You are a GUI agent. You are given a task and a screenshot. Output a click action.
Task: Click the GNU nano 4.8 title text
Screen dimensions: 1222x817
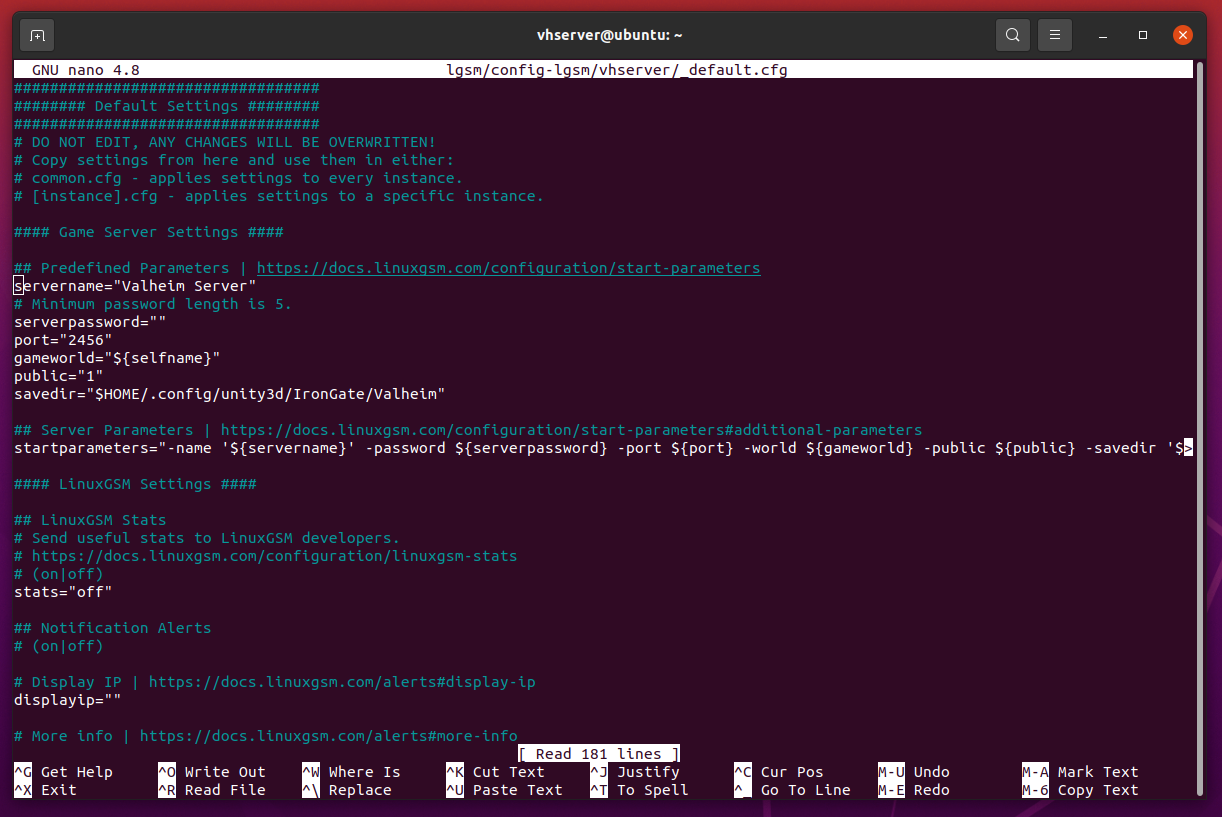coord(86,70)
